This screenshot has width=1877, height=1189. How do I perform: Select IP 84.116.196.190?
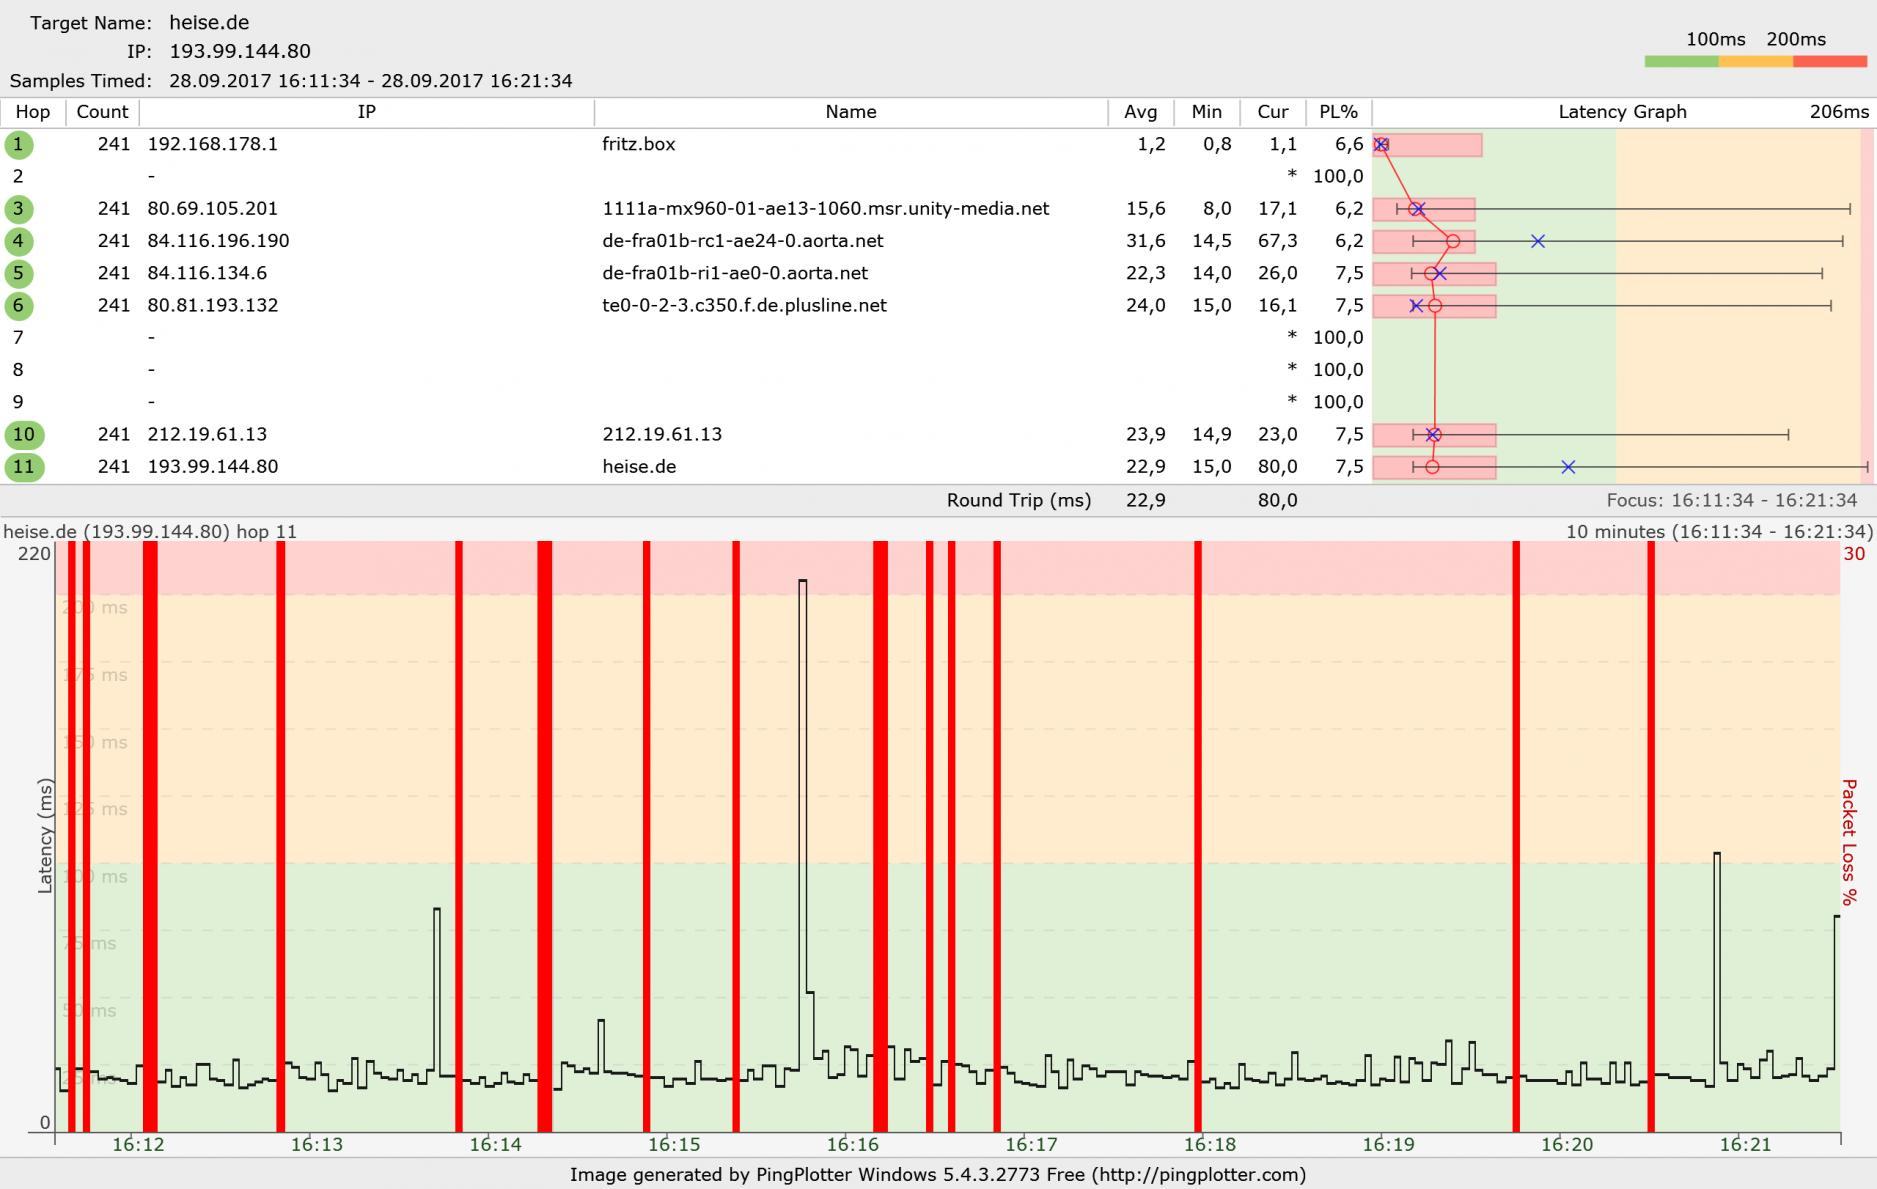click(x=218, y=241)
